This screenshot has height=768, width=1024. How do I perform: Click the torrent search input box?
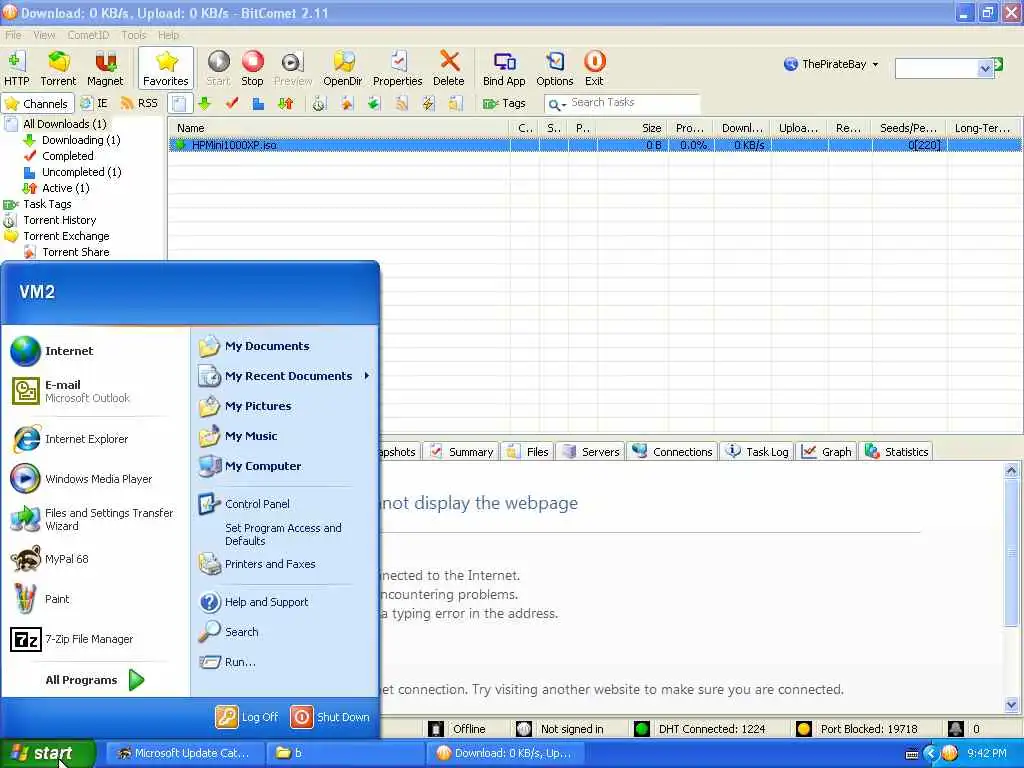(936, 68)
